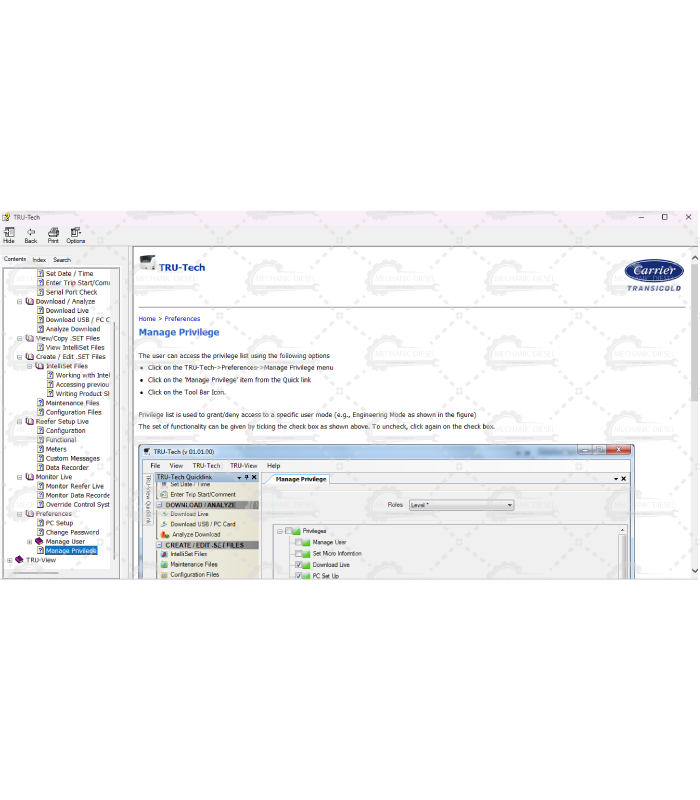This screenshot has height=800, width=700.
Task: Select the purple TRU-View book icon
Action: (19, 560)
